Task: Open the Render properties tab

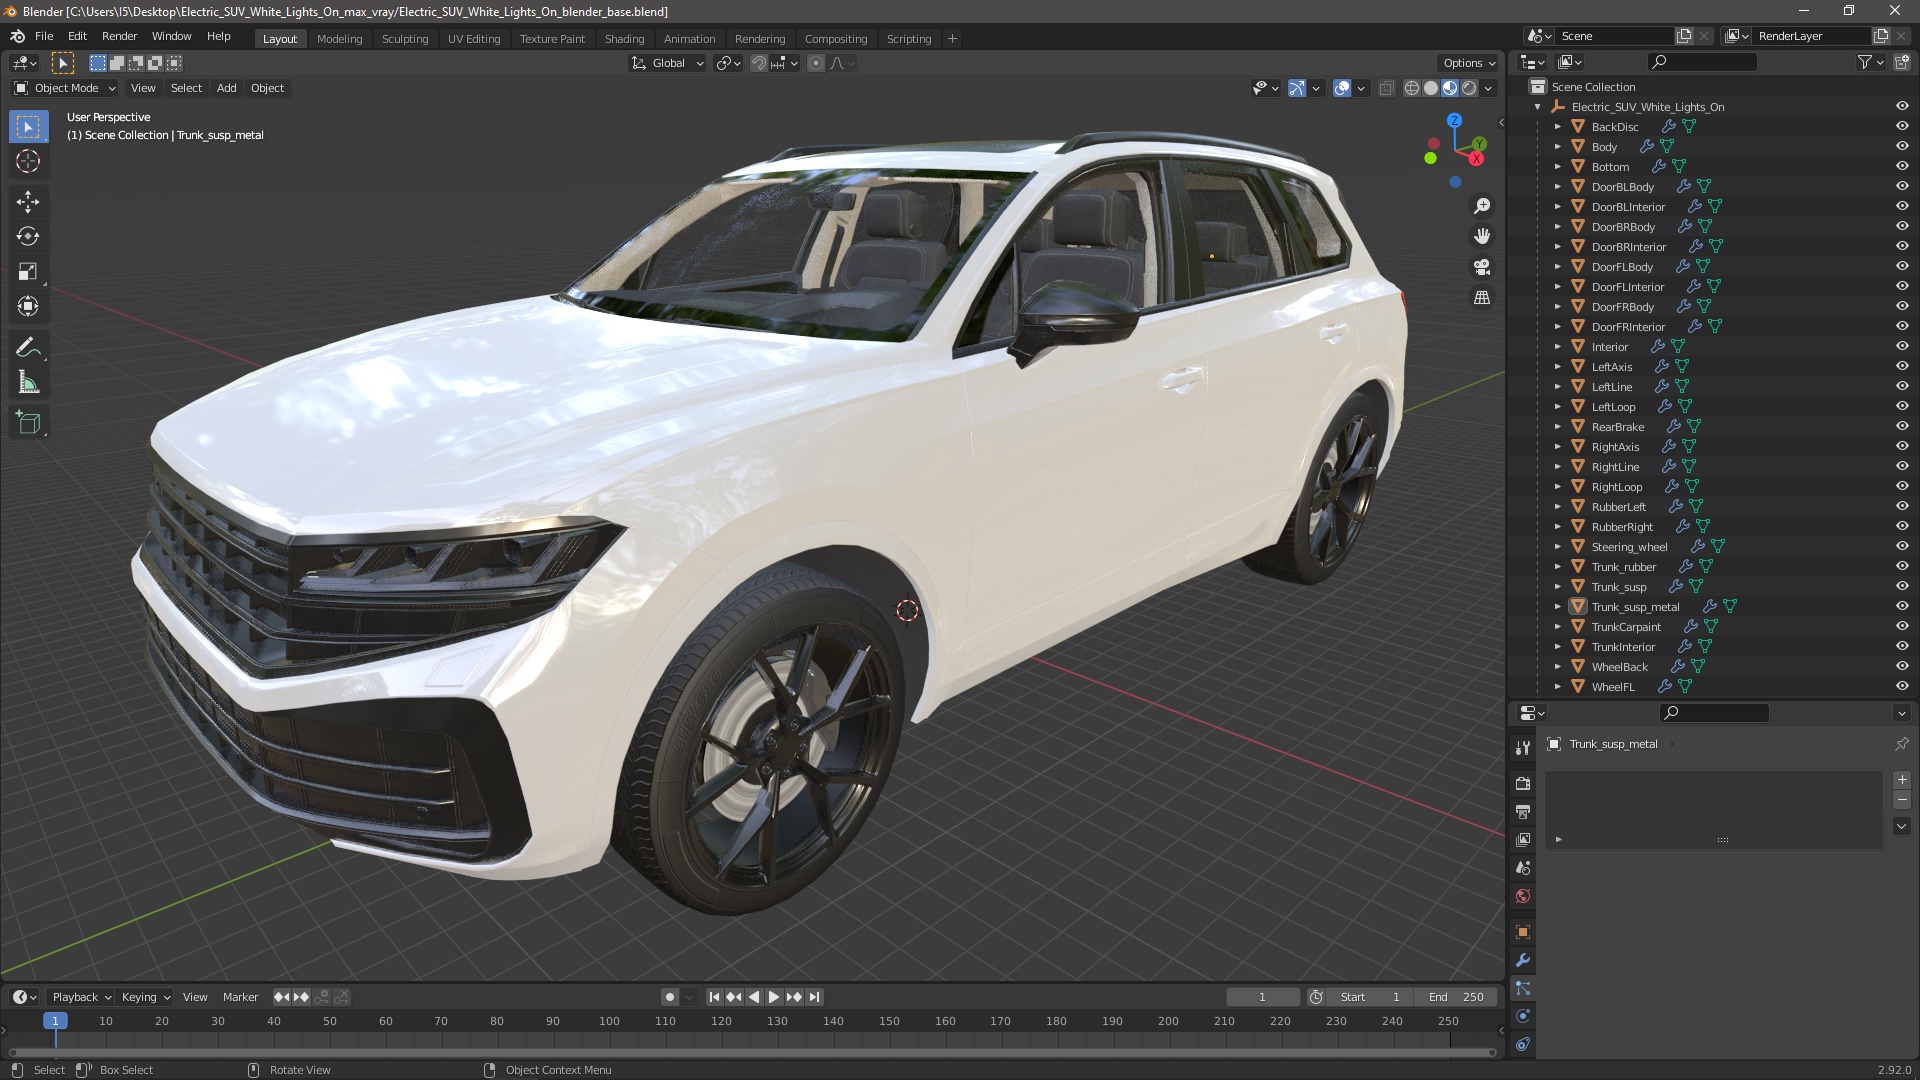Action: click(x=1523, y=783)
